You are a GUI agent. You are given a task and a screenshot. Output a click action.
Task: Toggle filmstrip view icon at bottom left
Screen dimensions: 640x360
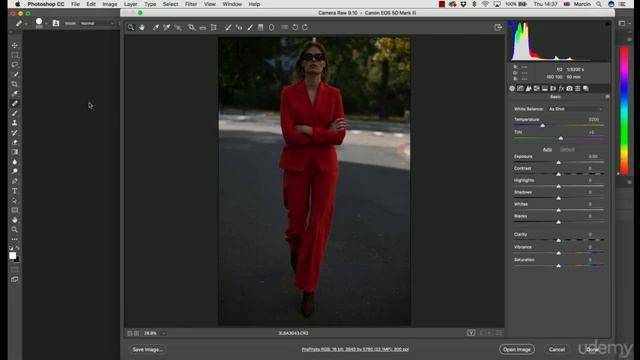point(133,333)
